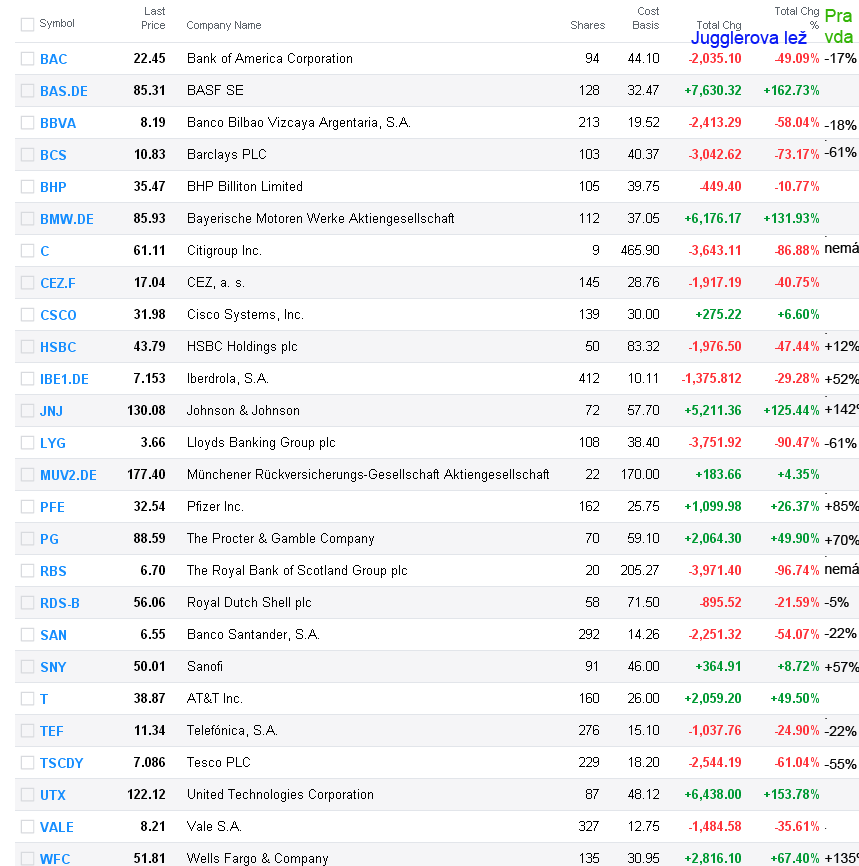Viewport: 859px width, 866px height.
Task: Click the -96.74% change for RBS
Action: (797, 571)
